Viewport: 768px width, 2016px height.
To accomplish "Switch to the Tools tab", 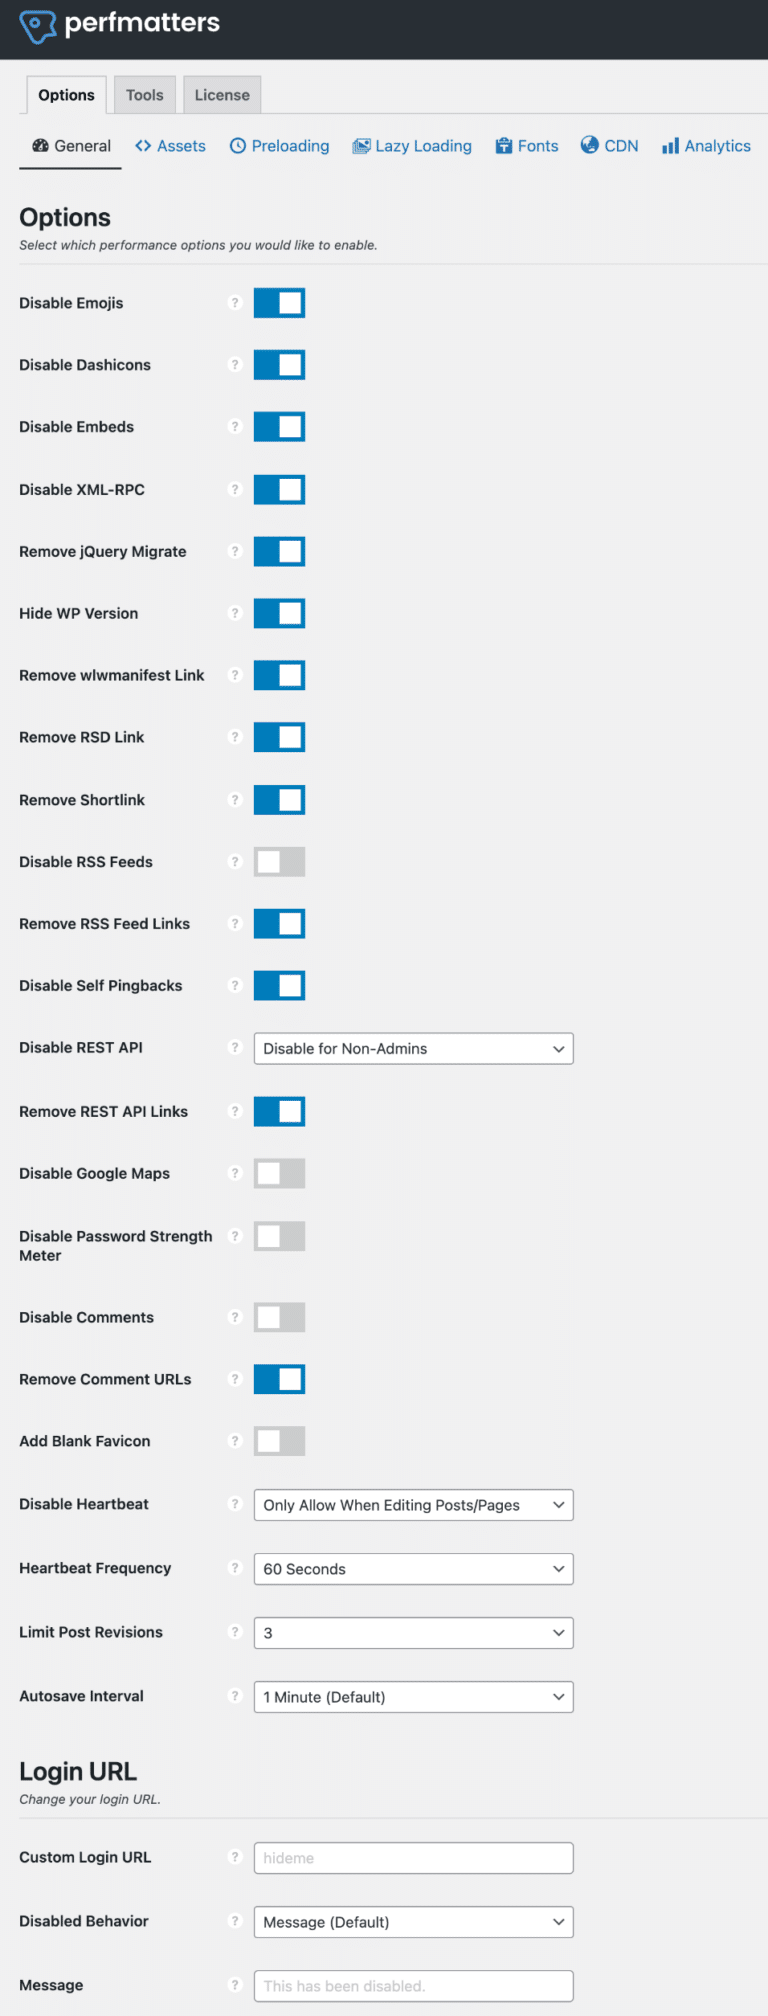I will pyautogui.click(x=144, y=94).
